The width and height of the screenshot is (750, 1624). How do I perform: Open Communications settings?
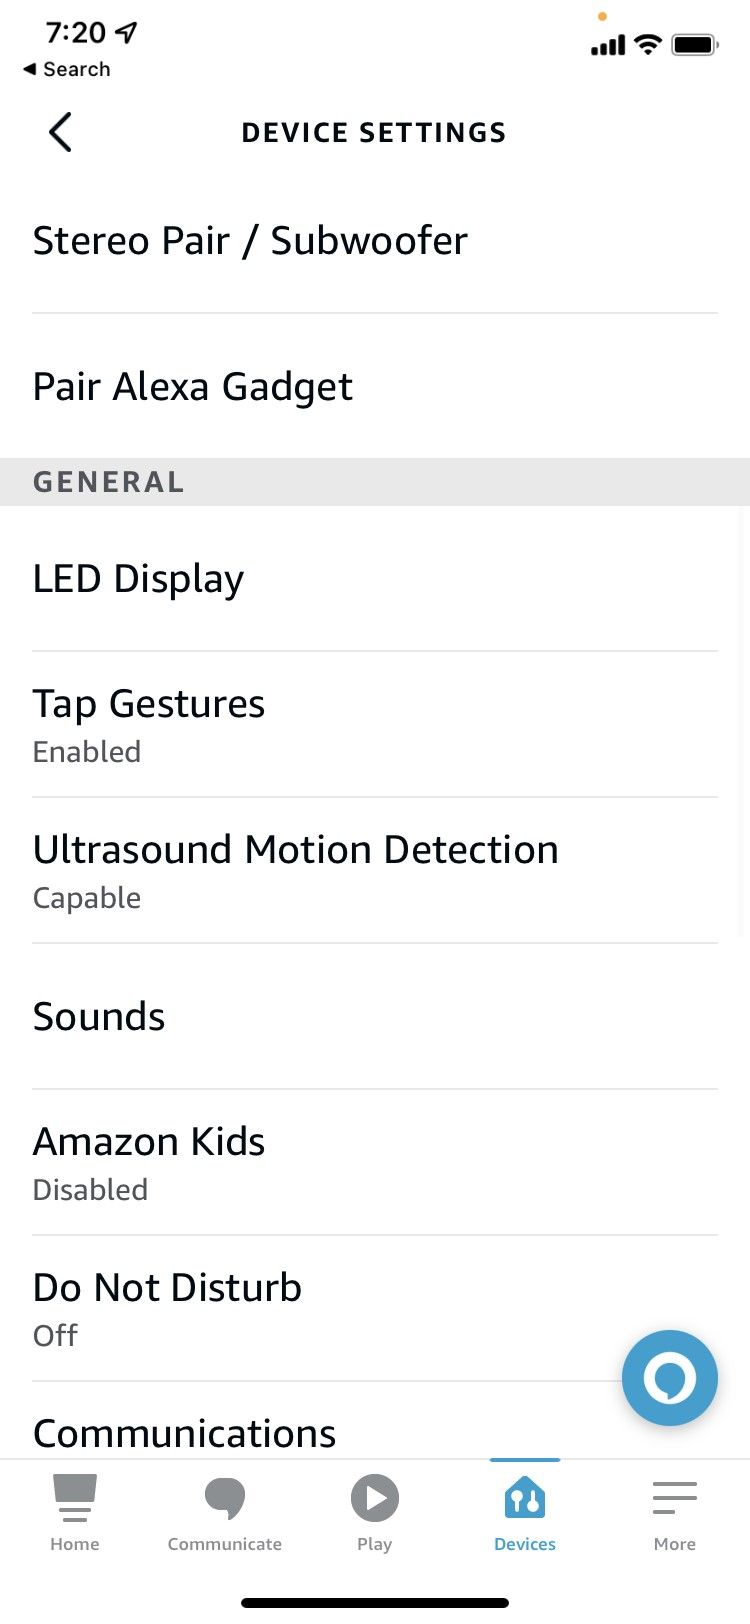click(184, 1433)
